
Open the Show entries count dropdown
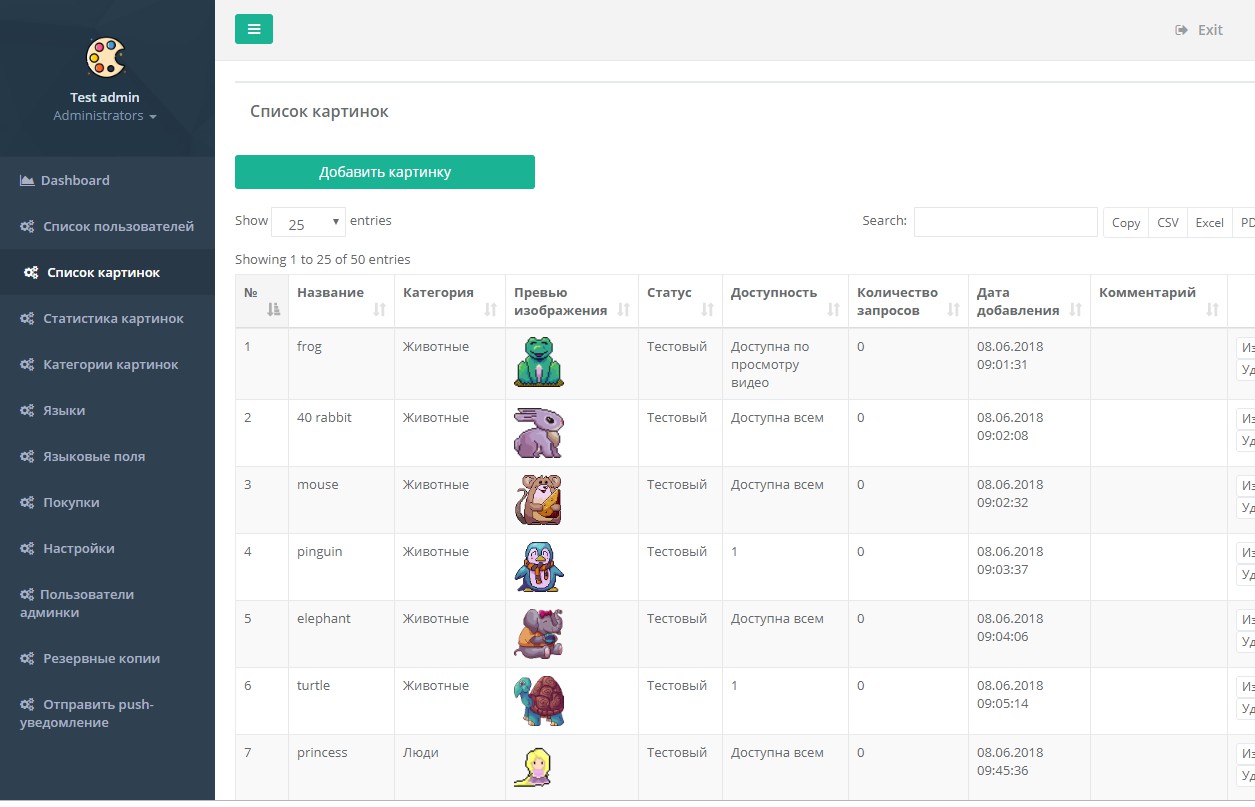(x=308, y=222)
